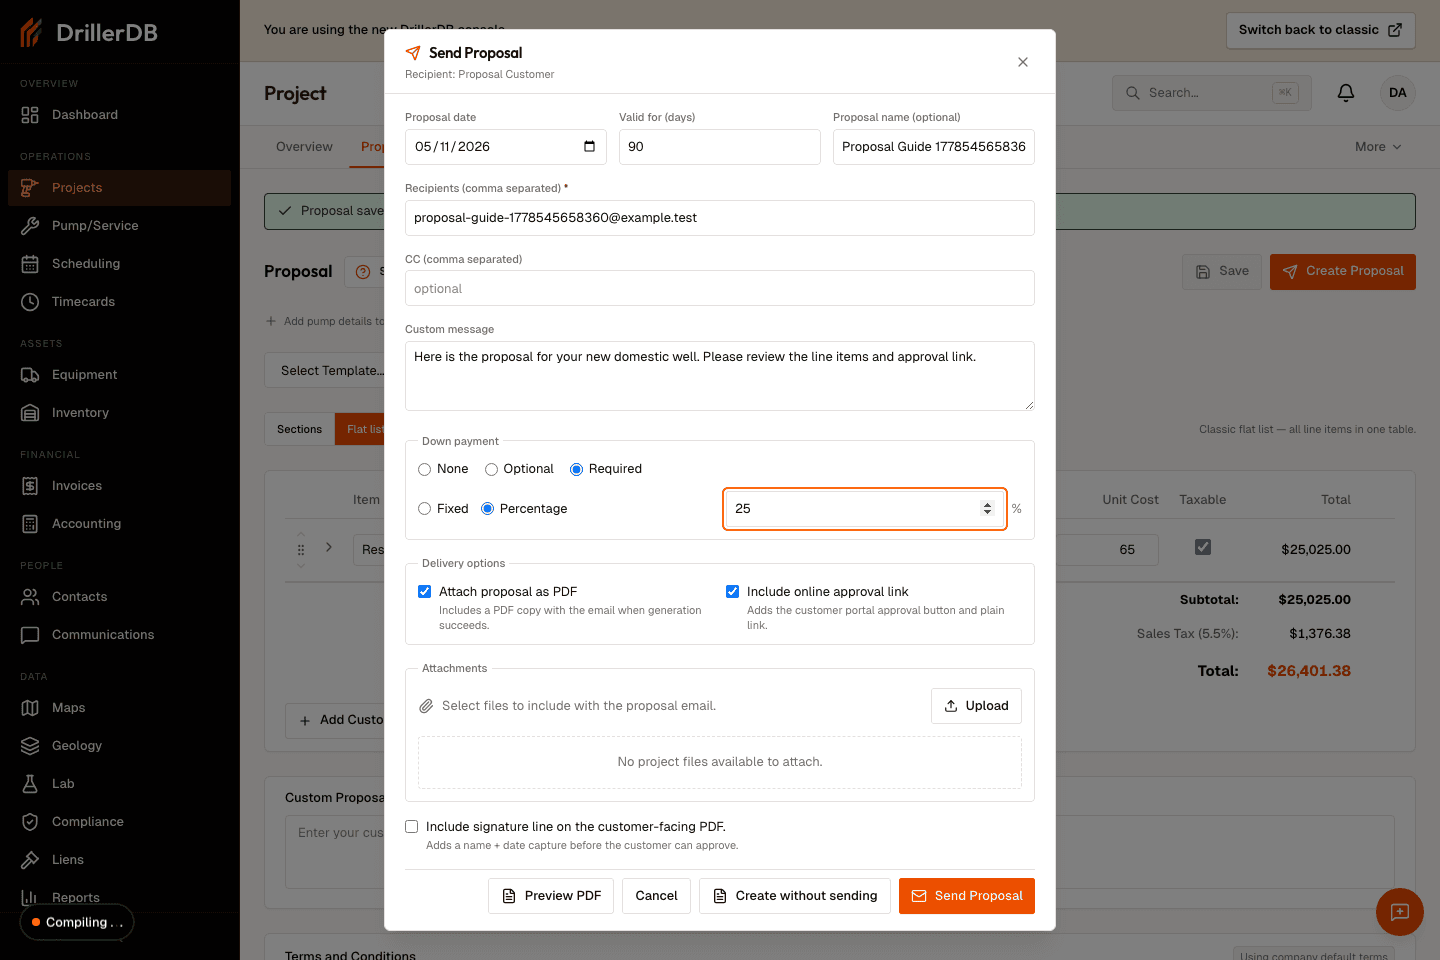Toggle Include online approval link checkbox
The height and width of the screenshot is (960, 1440).
[x=732, y=592]
